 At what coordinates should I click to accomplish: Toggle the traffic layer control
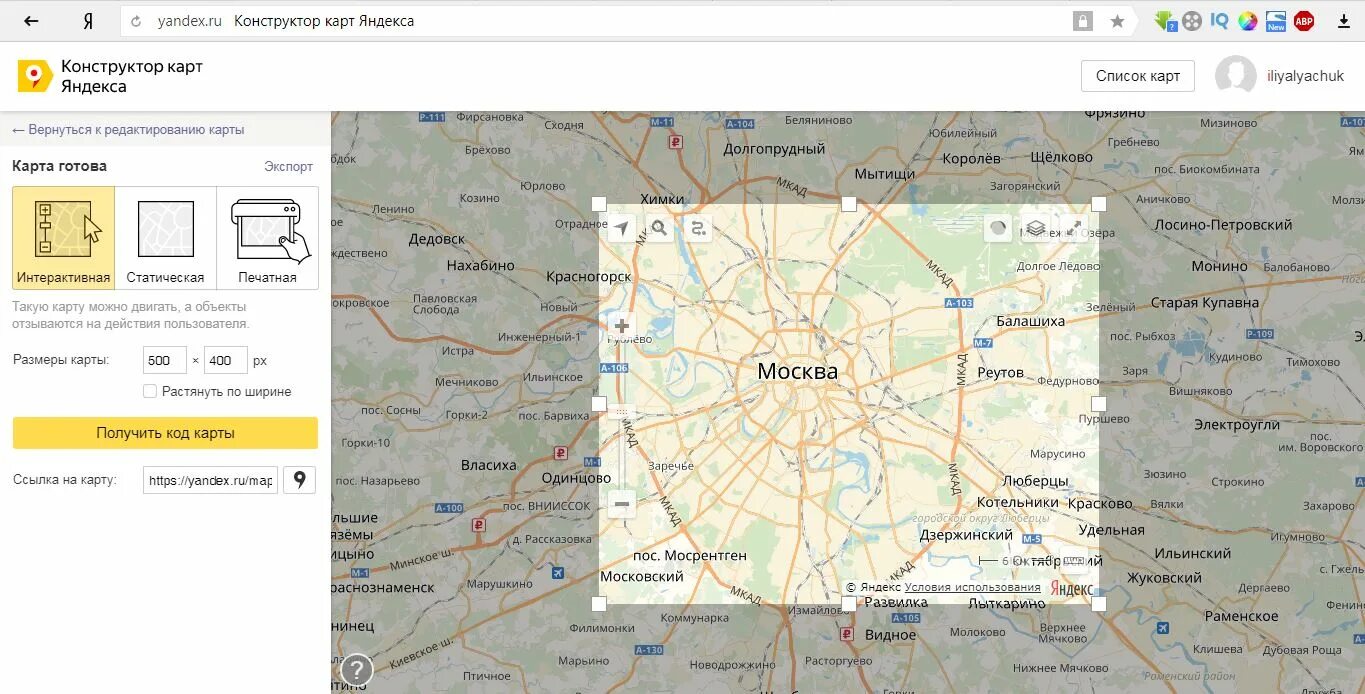click(x=997, y=229)
